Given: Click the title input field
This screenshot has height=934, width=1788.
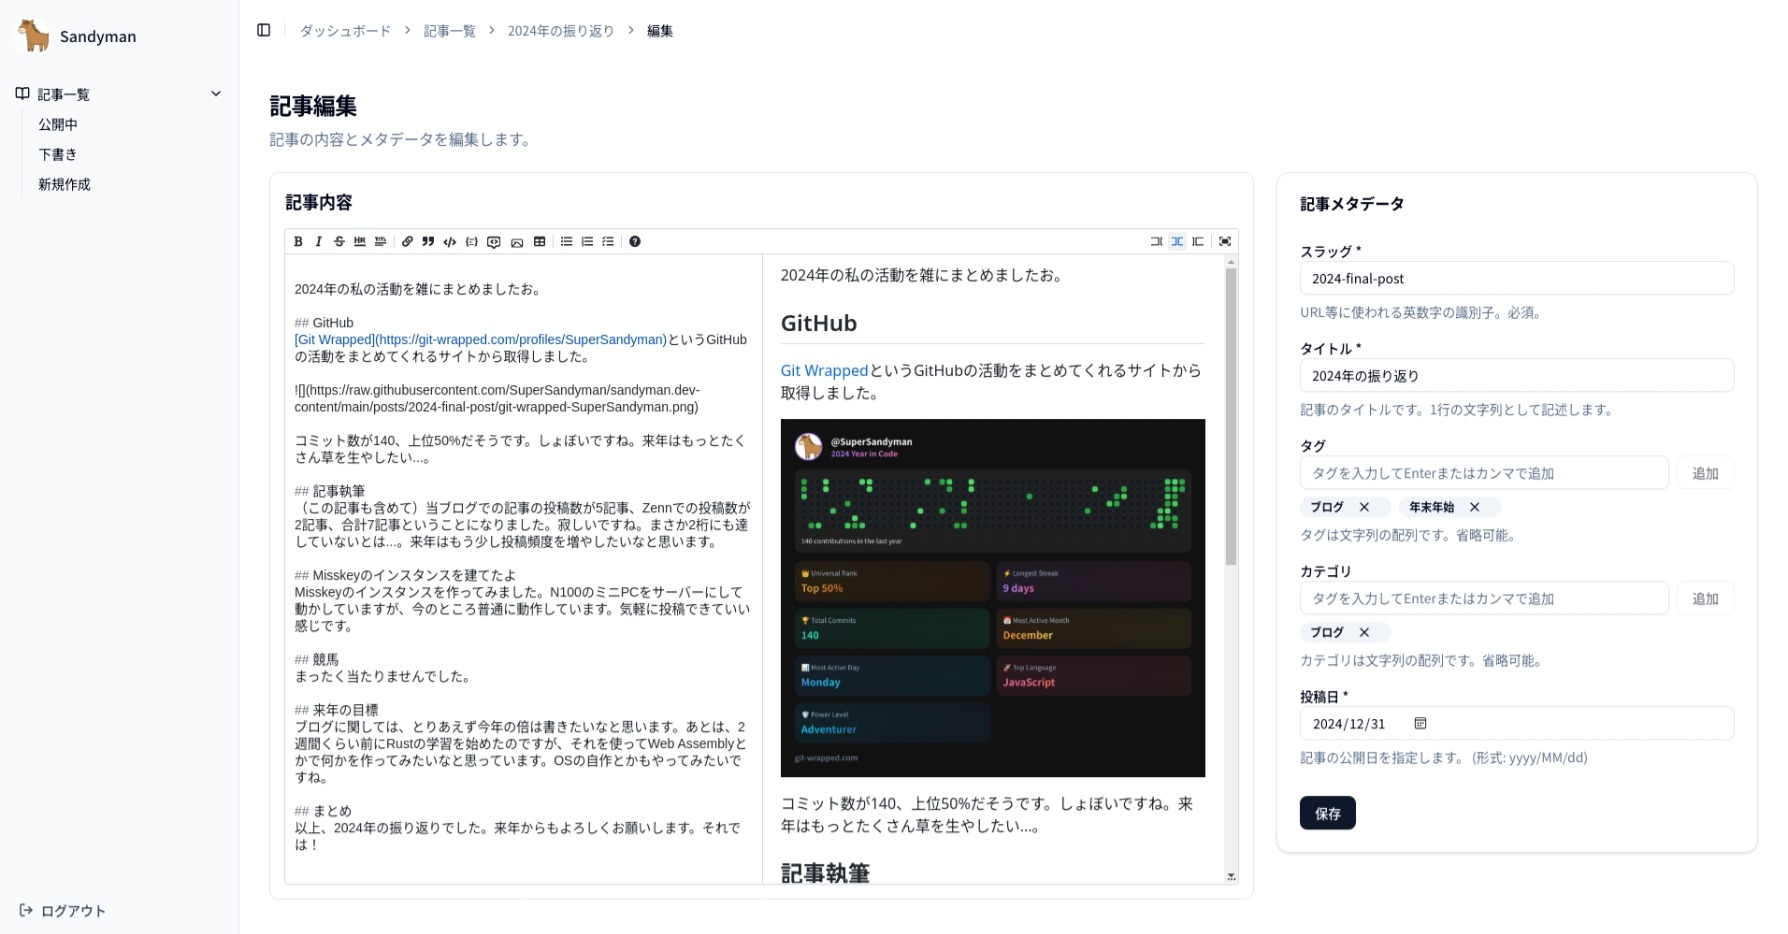Looking at the screenshot, I should pos(1516,375).
